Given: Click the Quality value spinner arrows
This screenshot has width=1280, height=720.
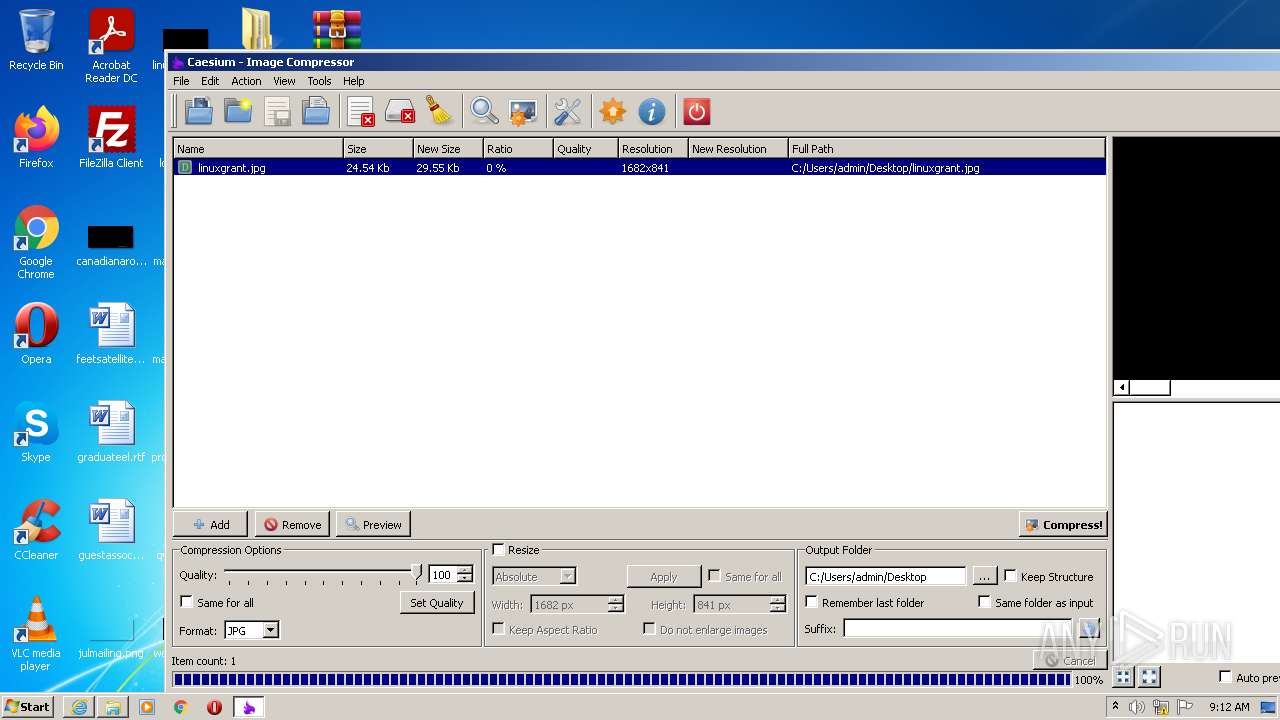Looking at the screenshot, I should (464, 575).
